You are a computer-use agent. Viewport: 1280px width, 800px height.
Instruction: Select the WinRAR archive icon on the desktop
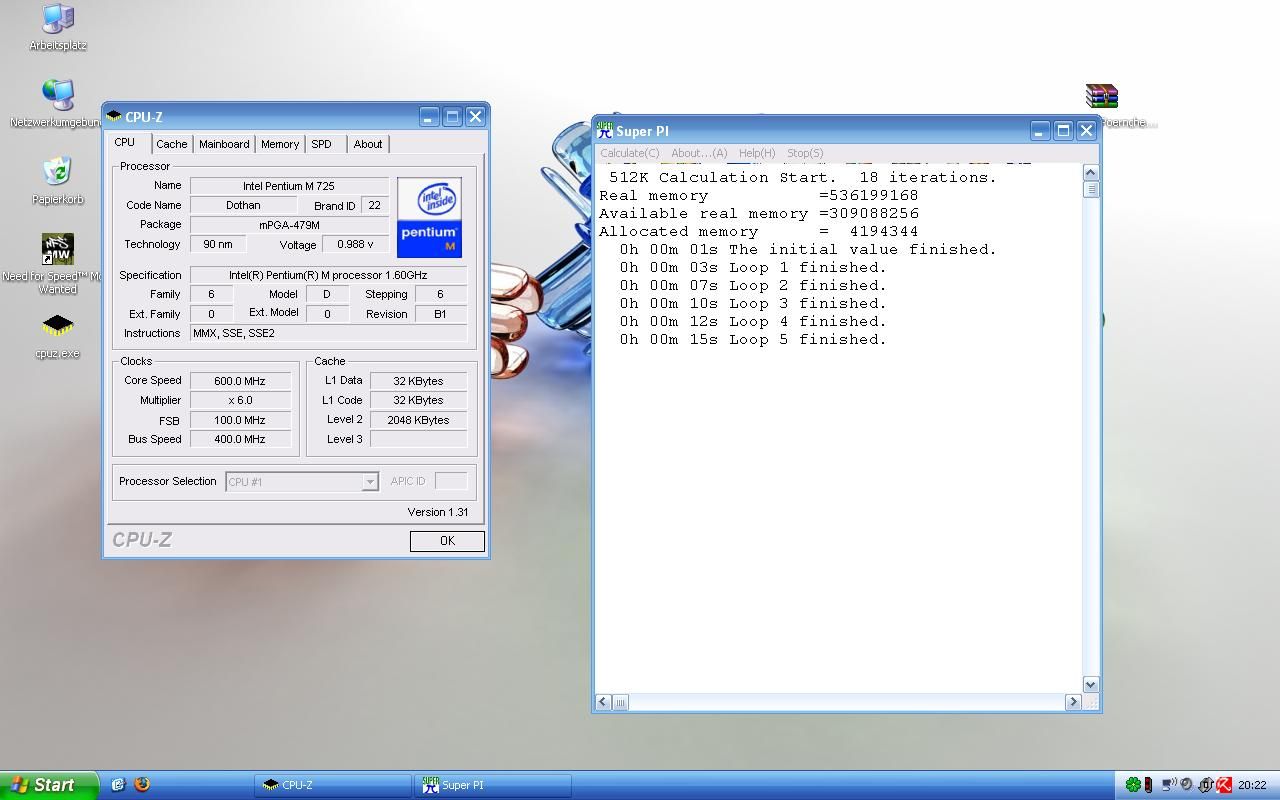(1101, 96)
